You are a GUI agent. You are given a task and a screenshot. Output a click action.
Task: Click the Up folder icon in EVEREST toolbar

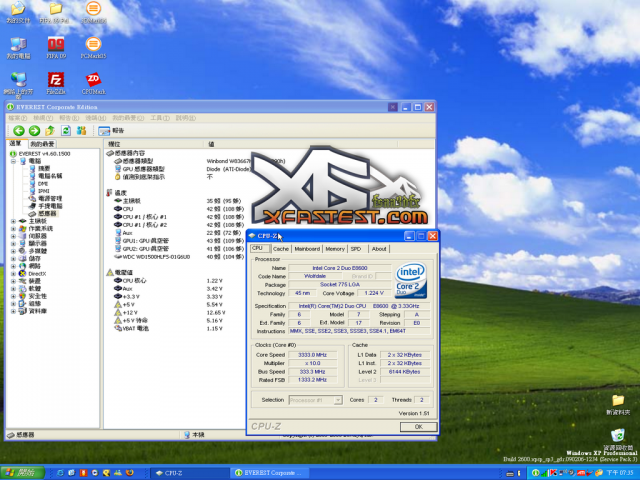tap(50, 131)
